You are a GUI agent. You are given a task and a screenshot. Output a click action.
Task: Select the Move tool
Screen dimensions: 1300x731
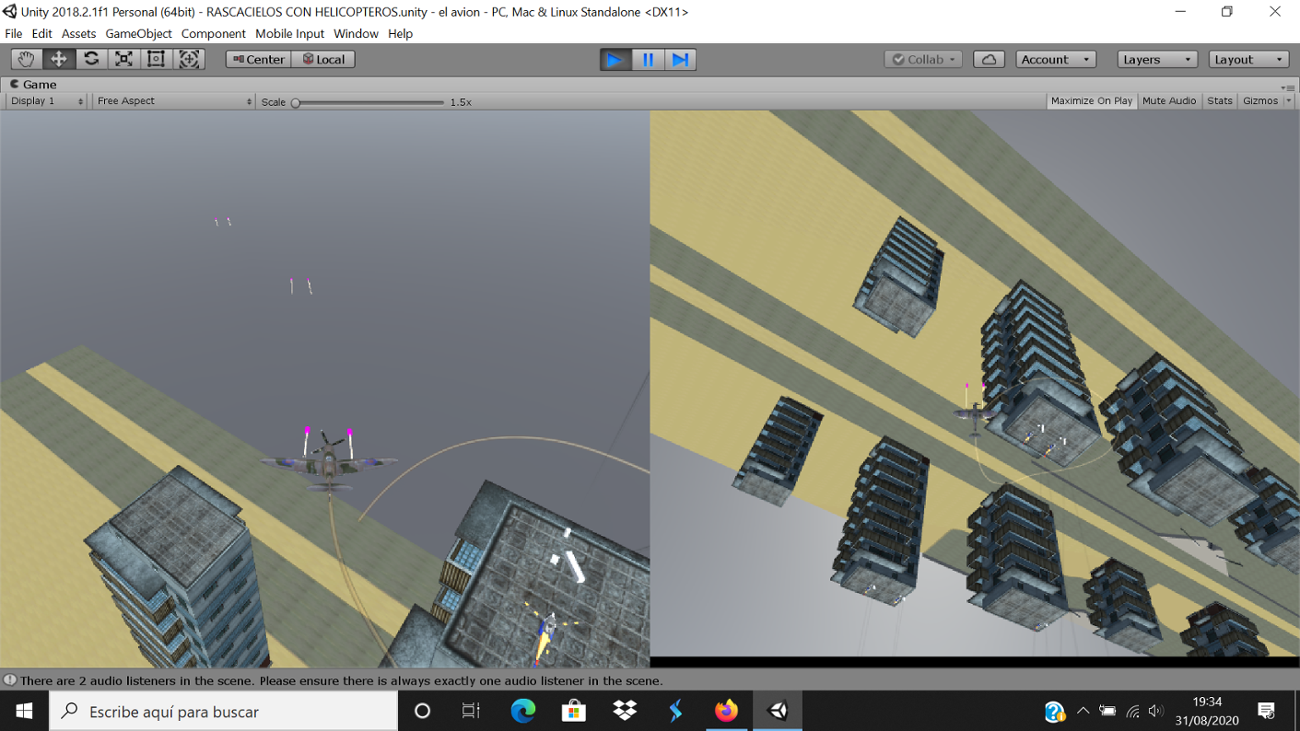click(58, 59)
